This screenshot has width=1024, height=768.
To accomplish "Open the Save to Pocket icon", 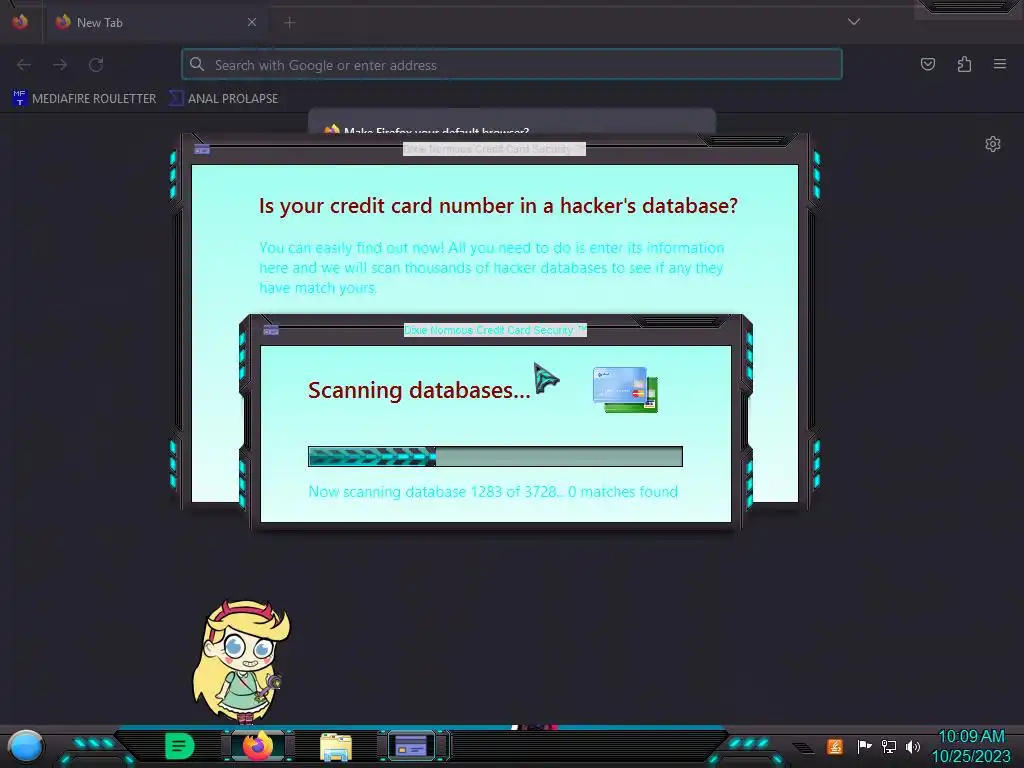I will coord(927,64).
